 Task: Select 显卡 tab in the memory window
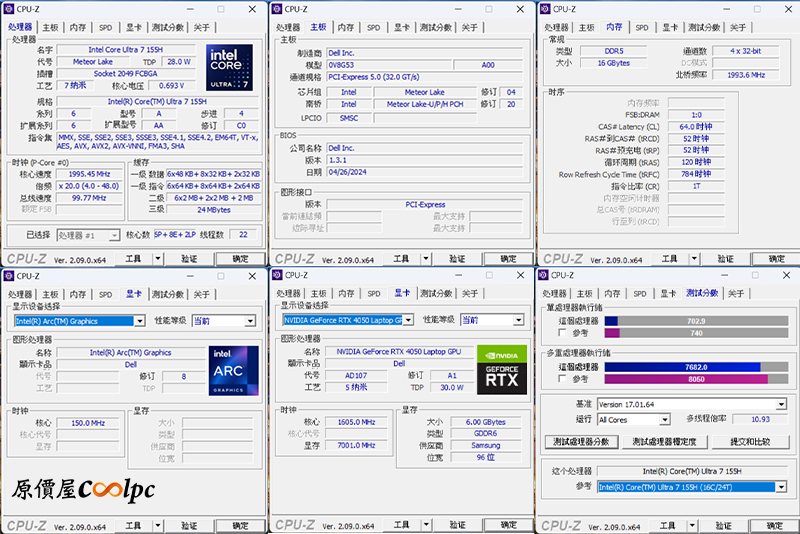pyautogui.click(x=670, y=28)
